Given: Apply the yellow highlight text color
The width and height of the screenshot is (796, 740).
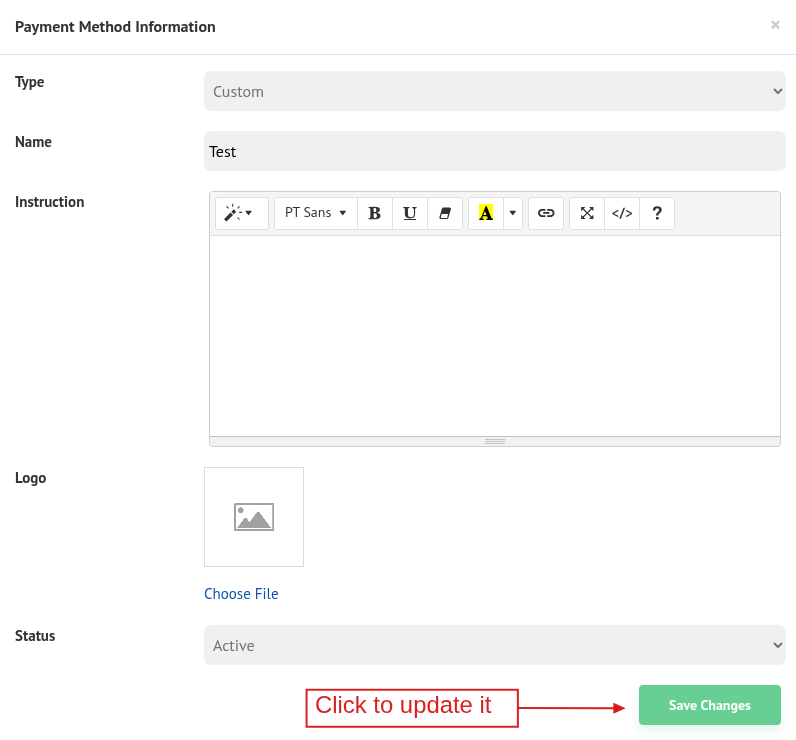Looking at the screenshot, I should click(486, 213).
